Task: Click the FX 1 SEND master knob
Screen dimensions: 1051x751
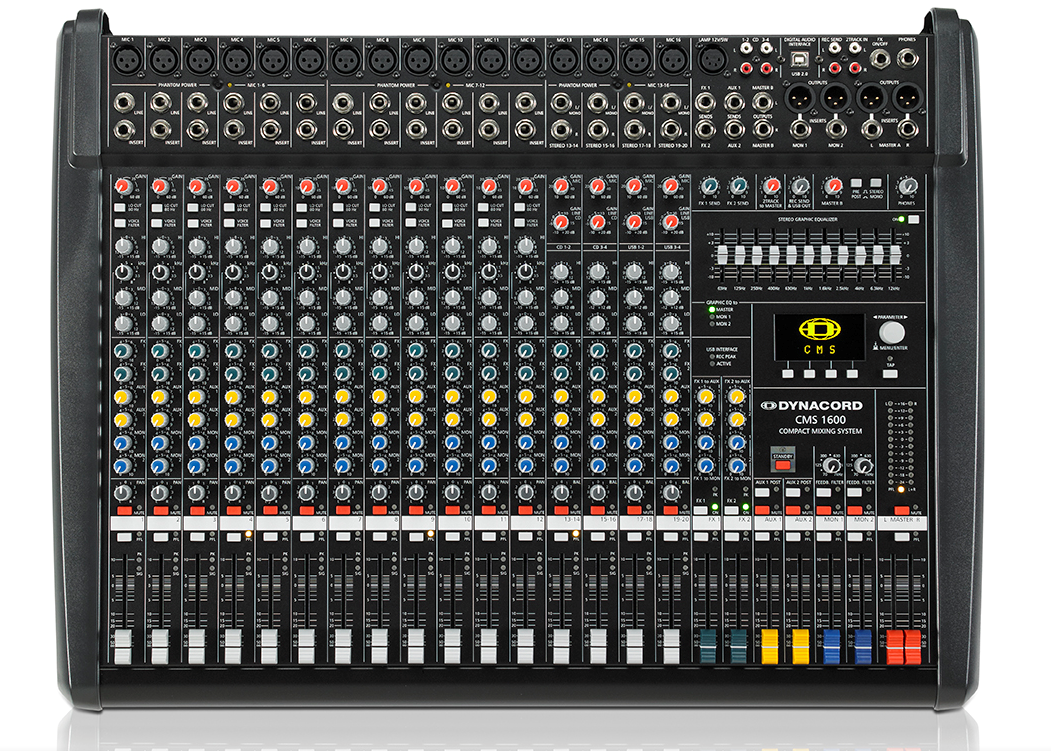Action: (x=709, y=186)
